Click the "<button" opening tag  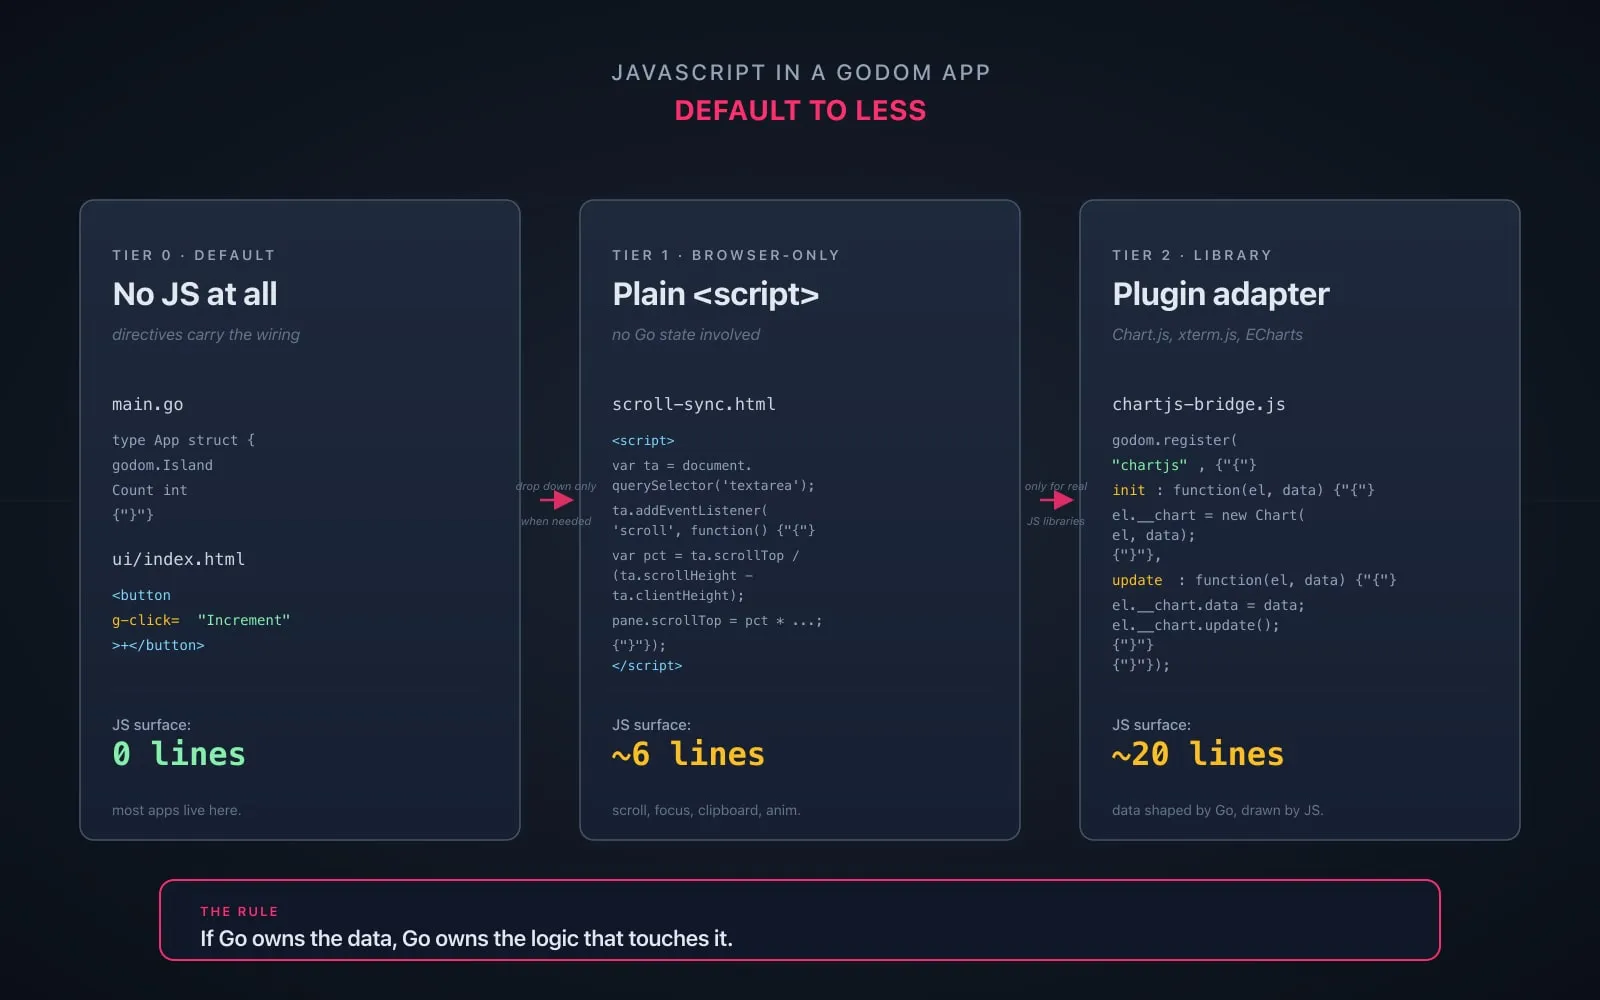141,595
